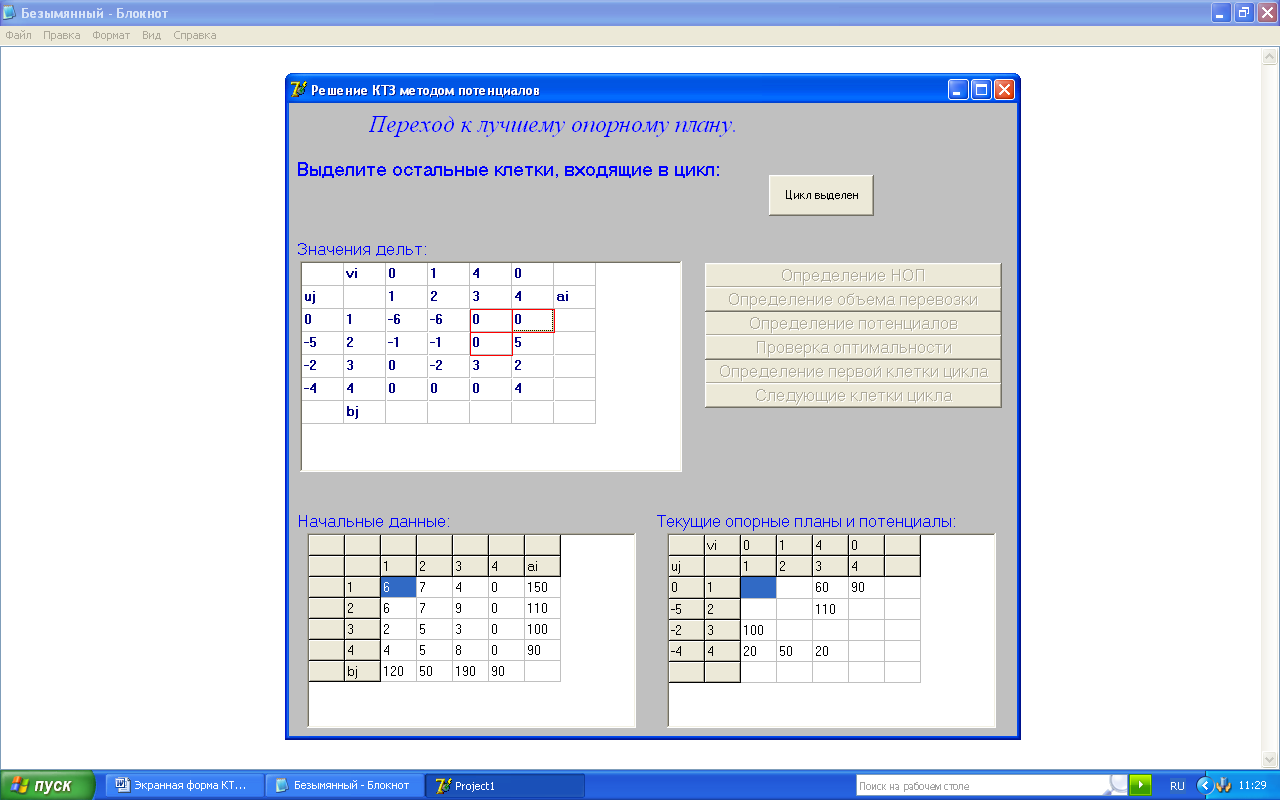Select the dotted-focus '0' cell in deltas row 1

point(532,320)
